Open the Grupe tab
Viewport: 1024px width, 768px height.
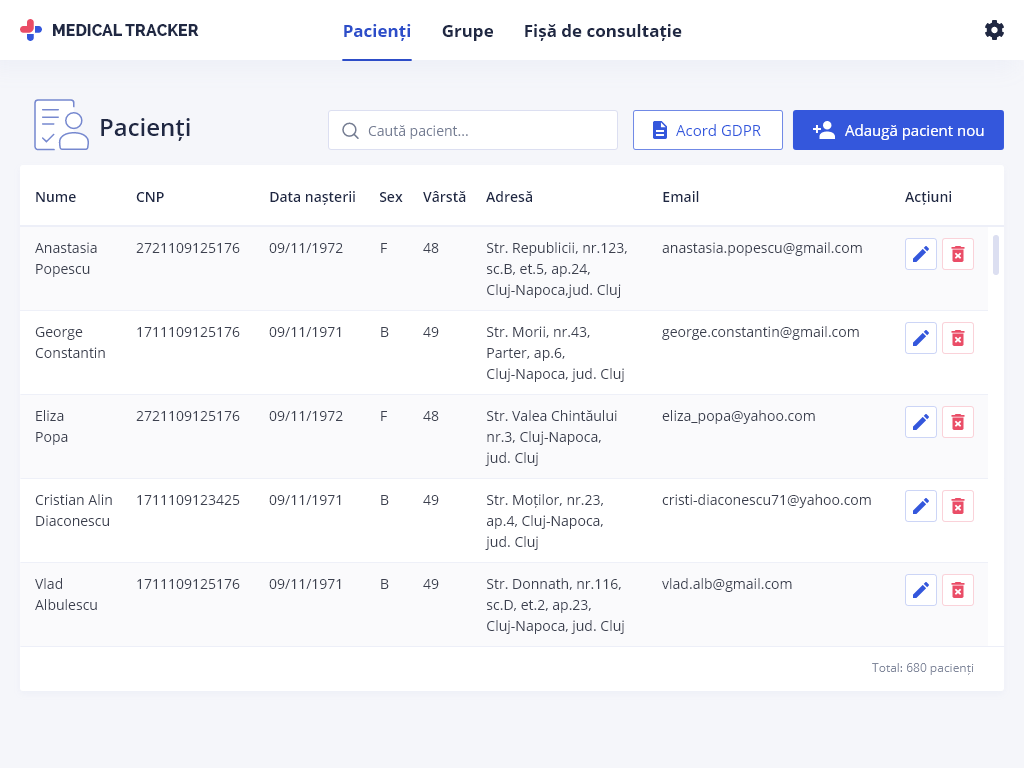click(x=468, y=31)
